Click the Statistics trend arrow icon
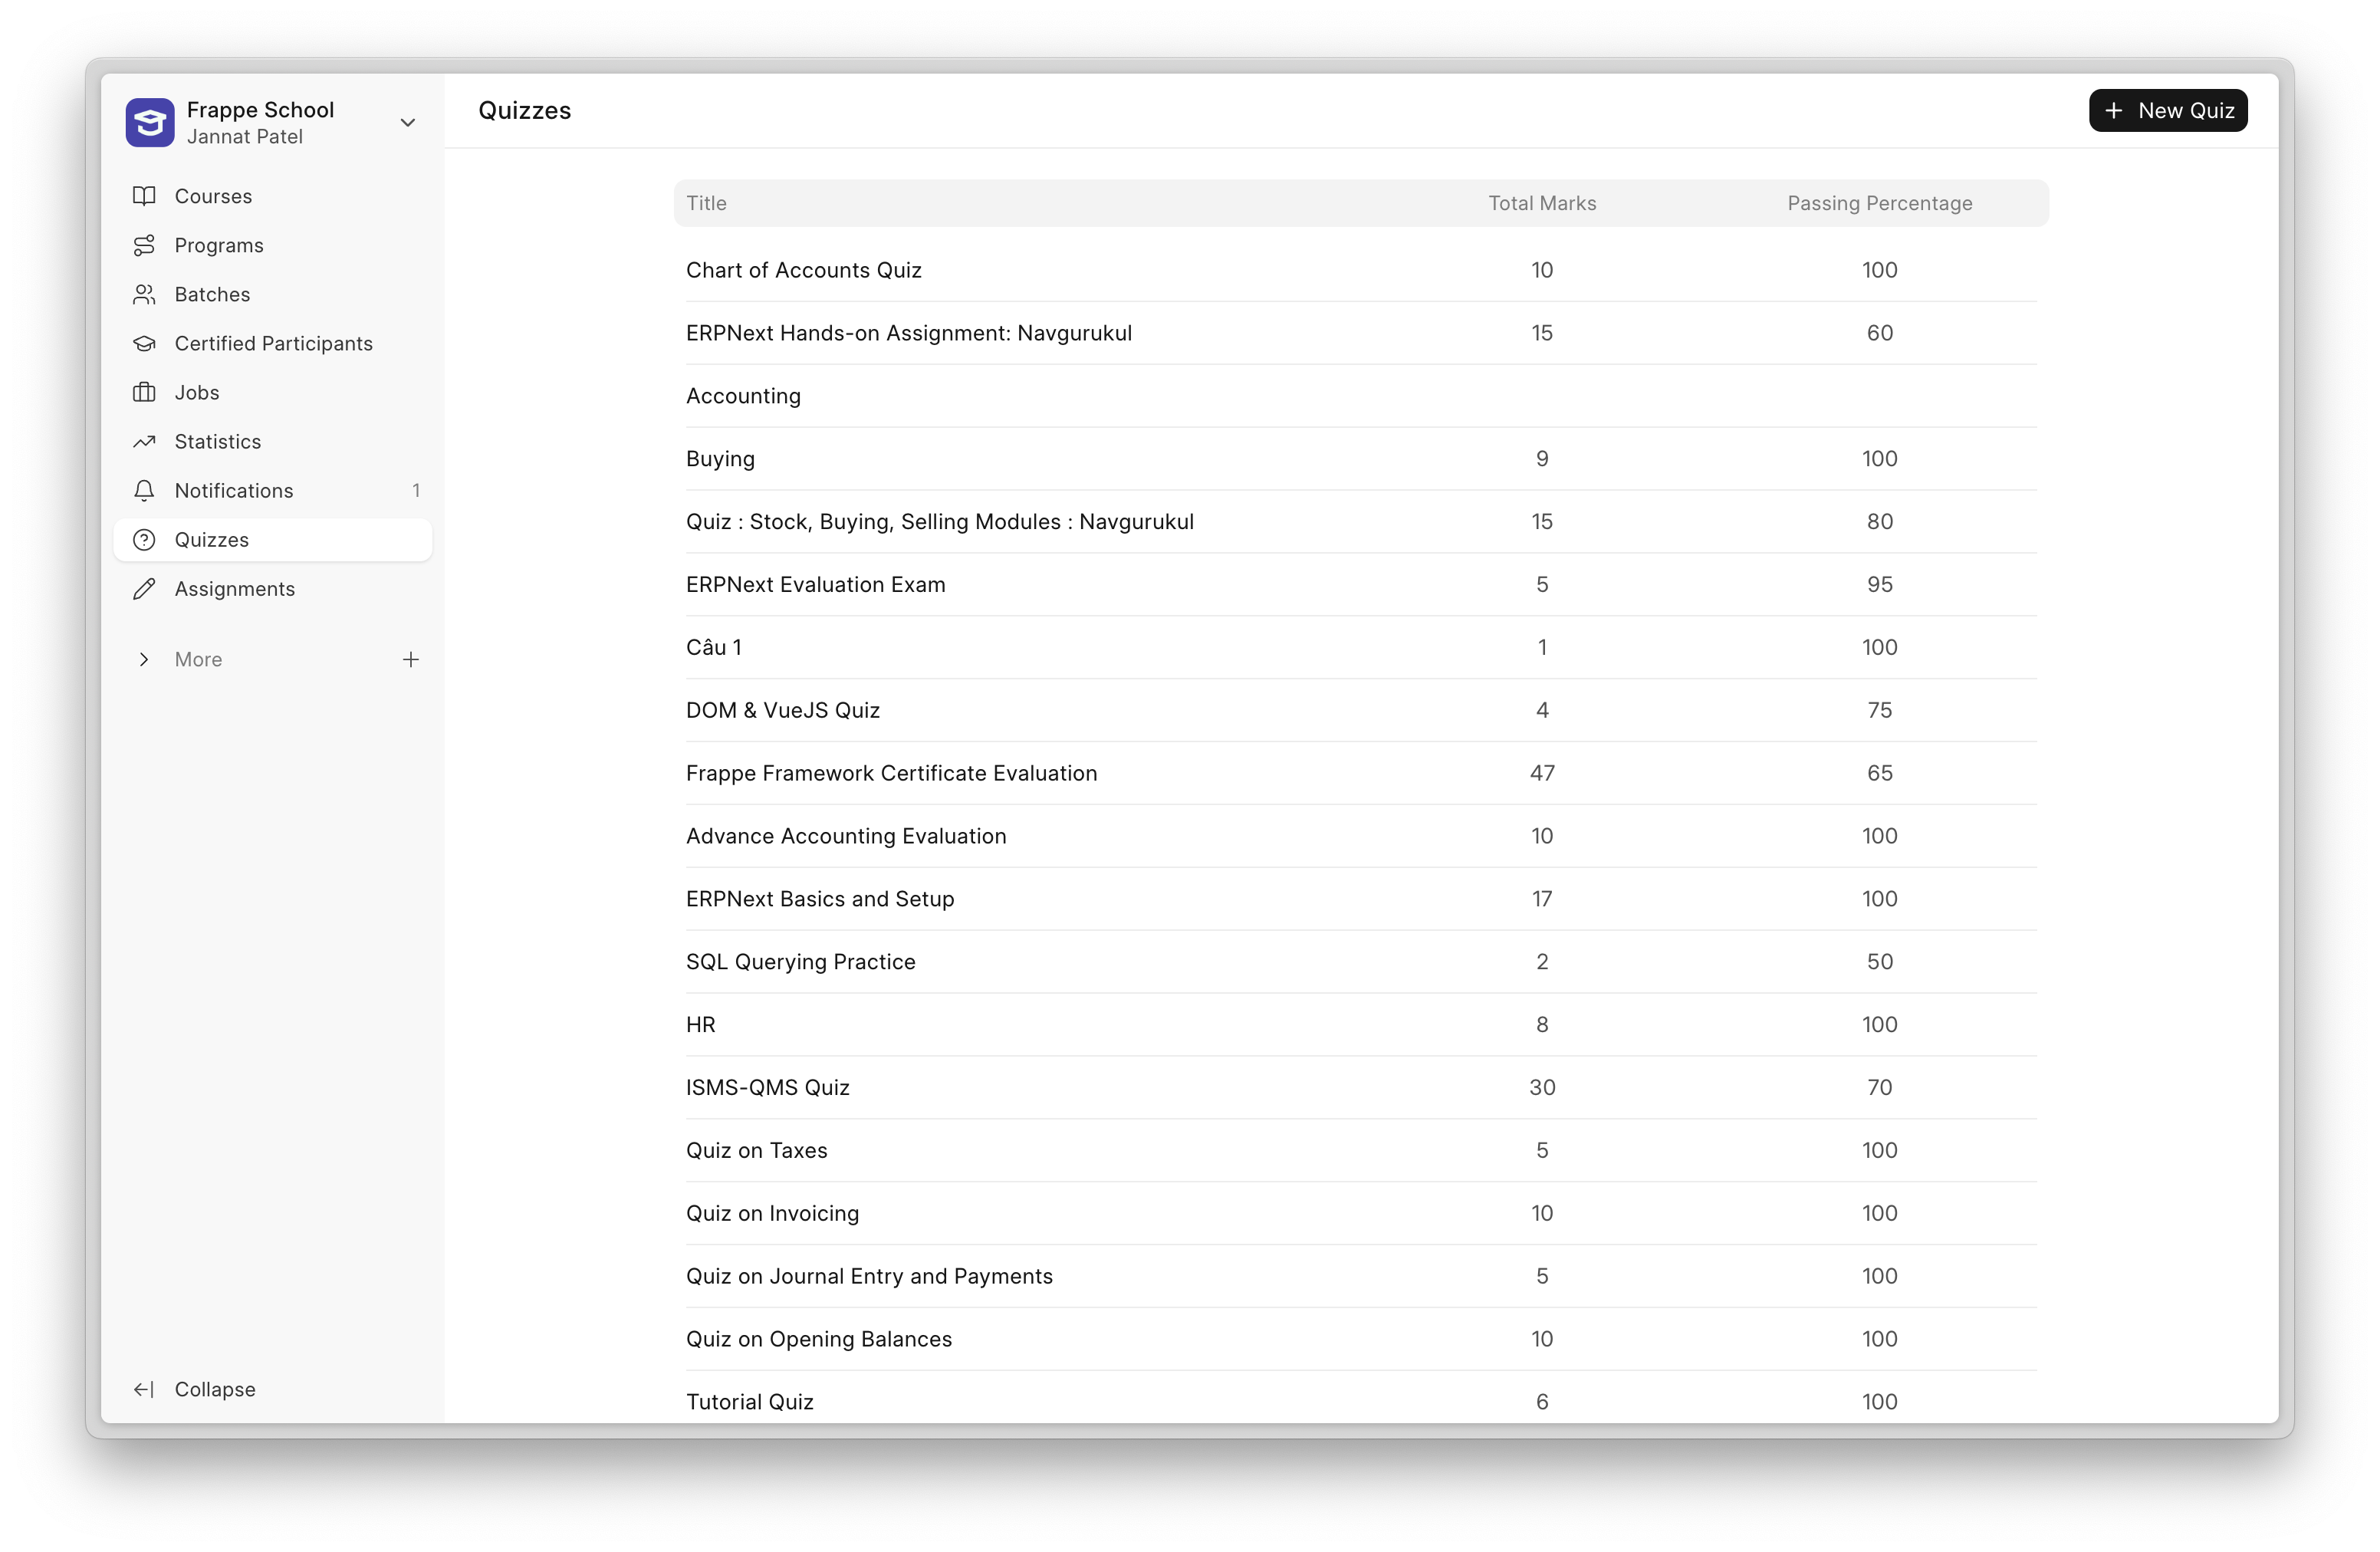 [x=145, y=441]
